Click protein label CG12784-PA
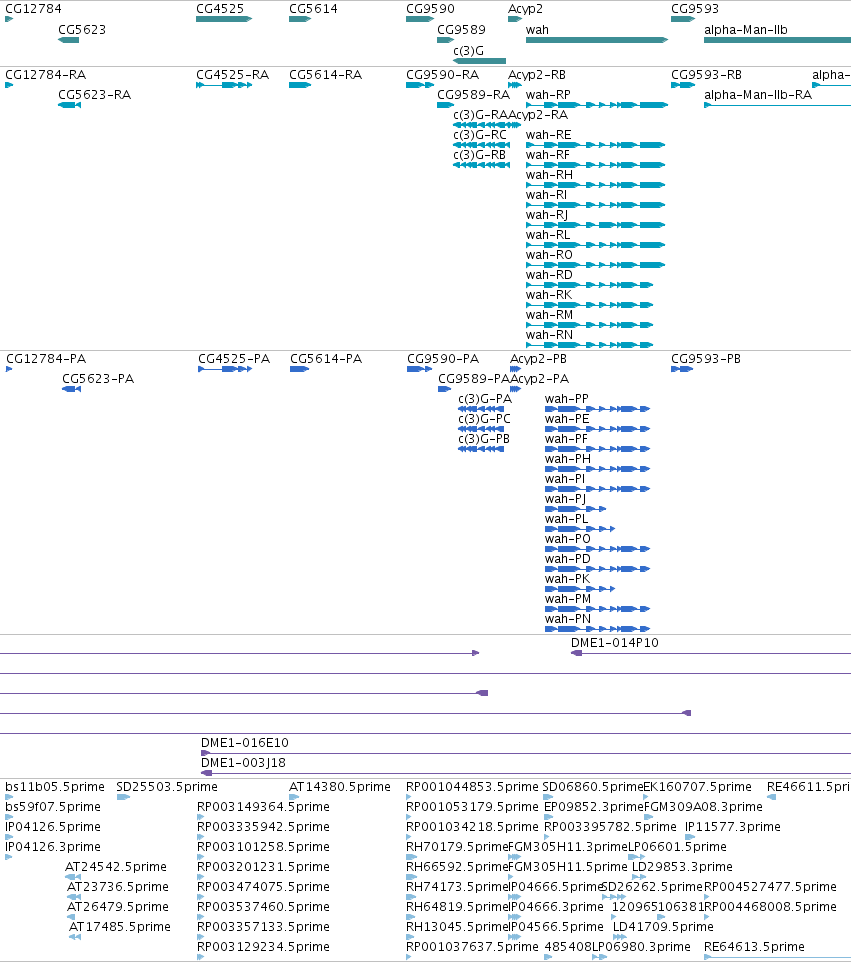 46,359
